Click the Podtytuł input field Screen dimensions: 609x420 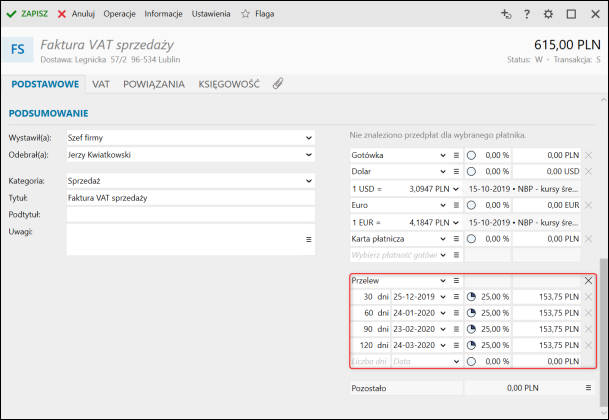(190, 214)
